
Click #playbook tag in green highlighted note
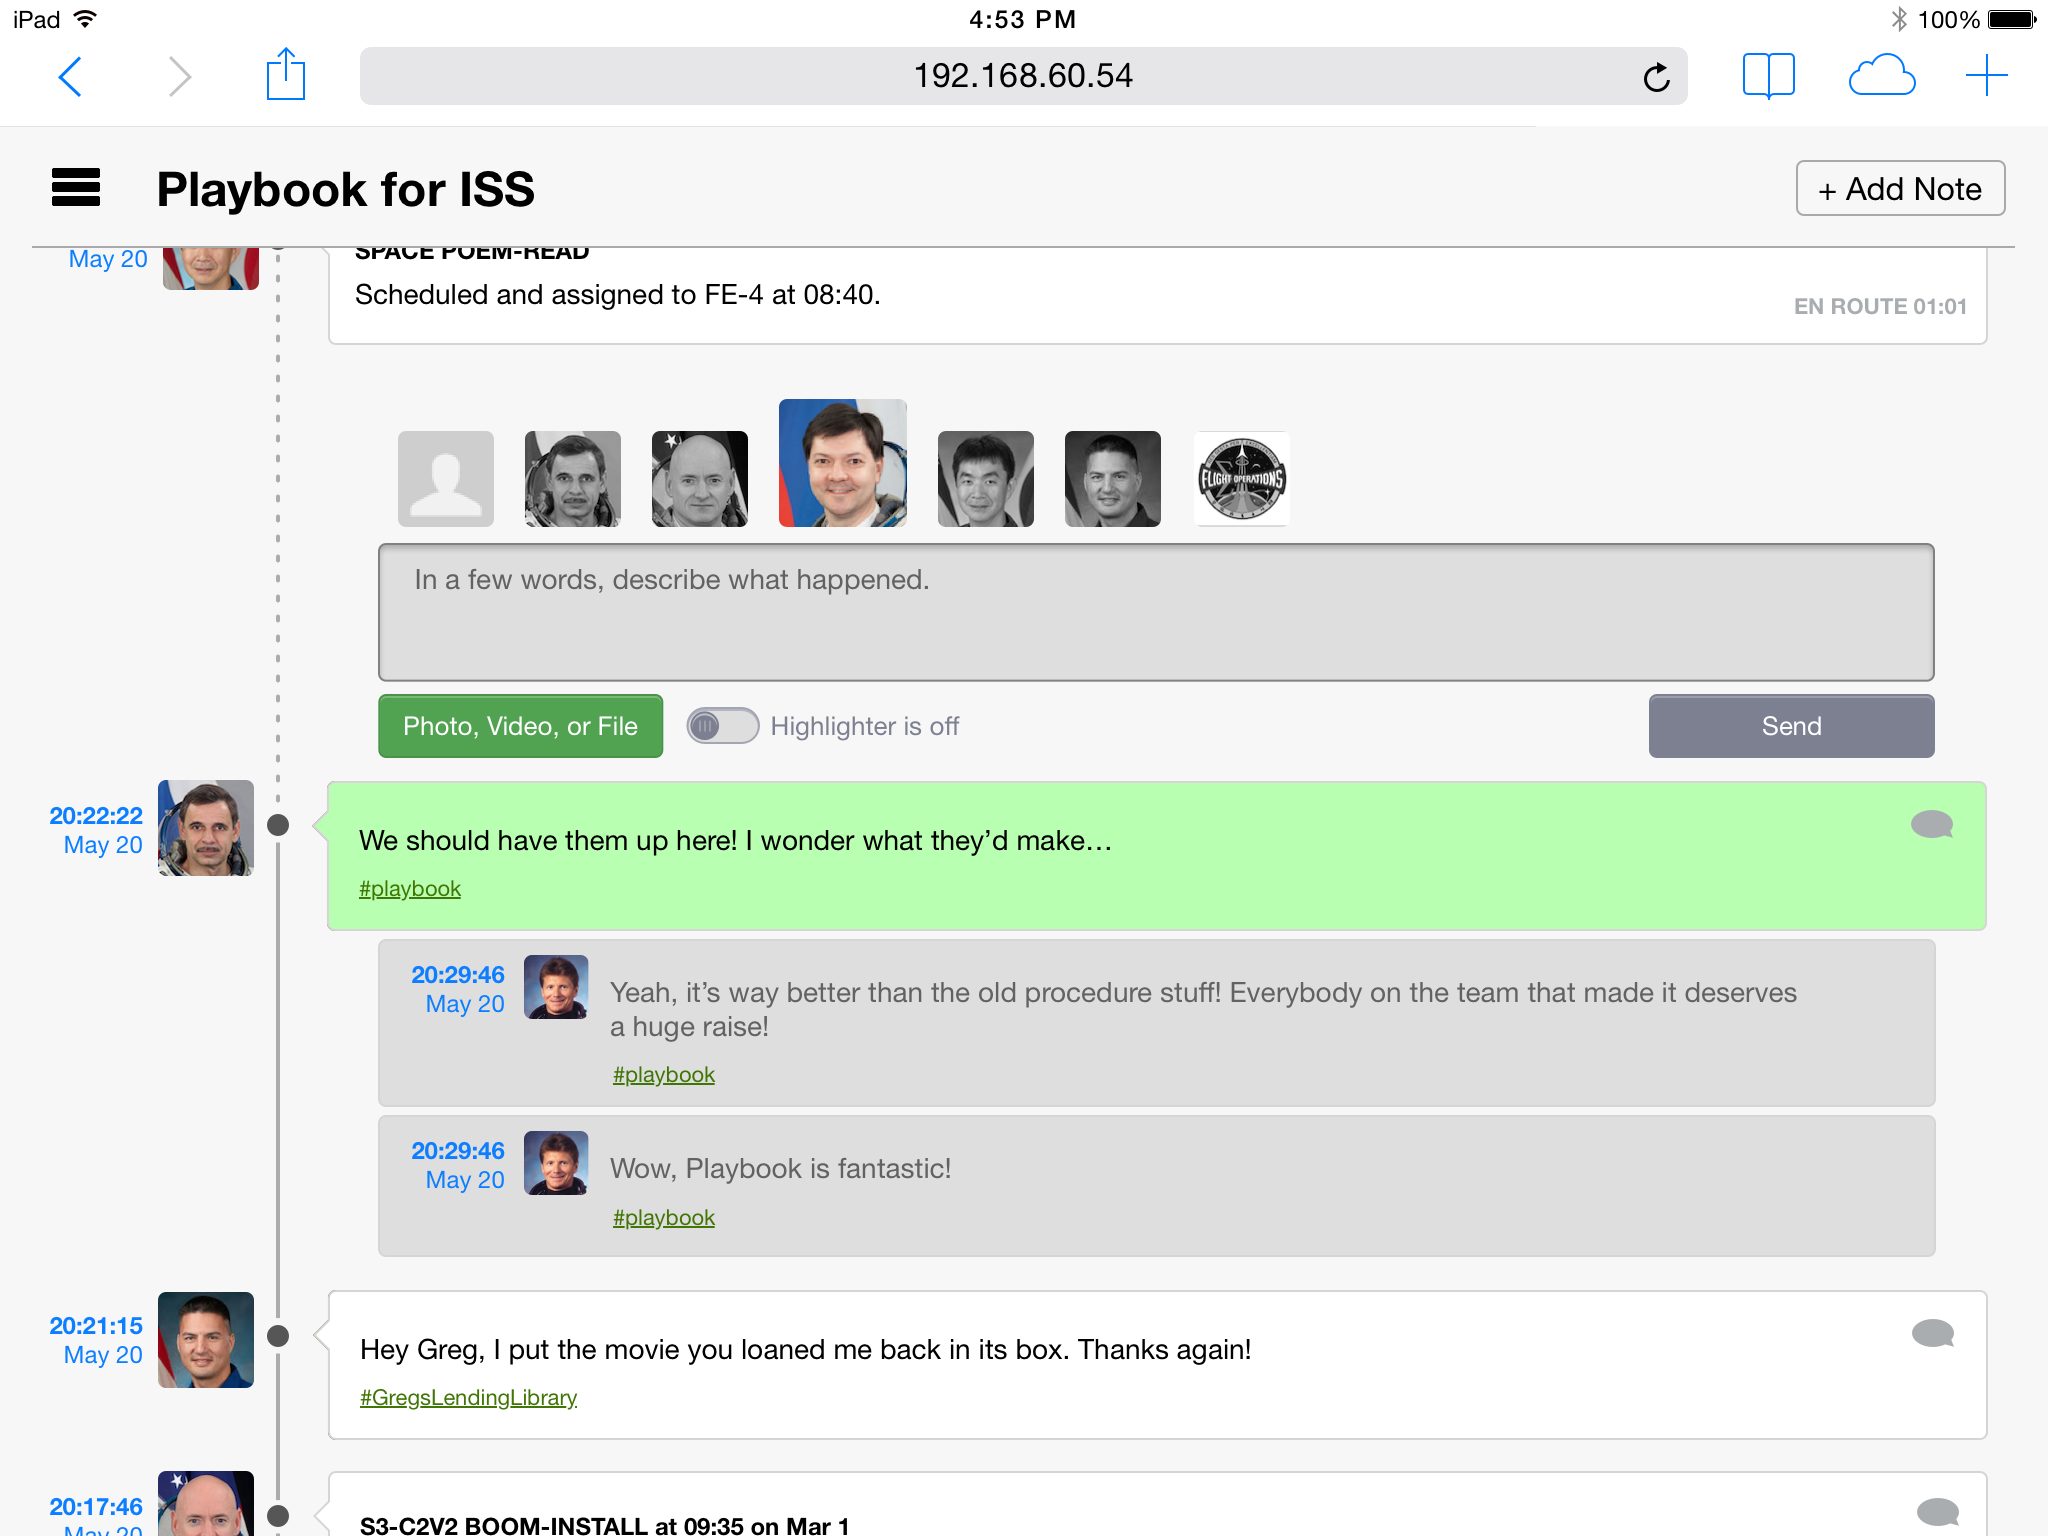coord(410,888)
